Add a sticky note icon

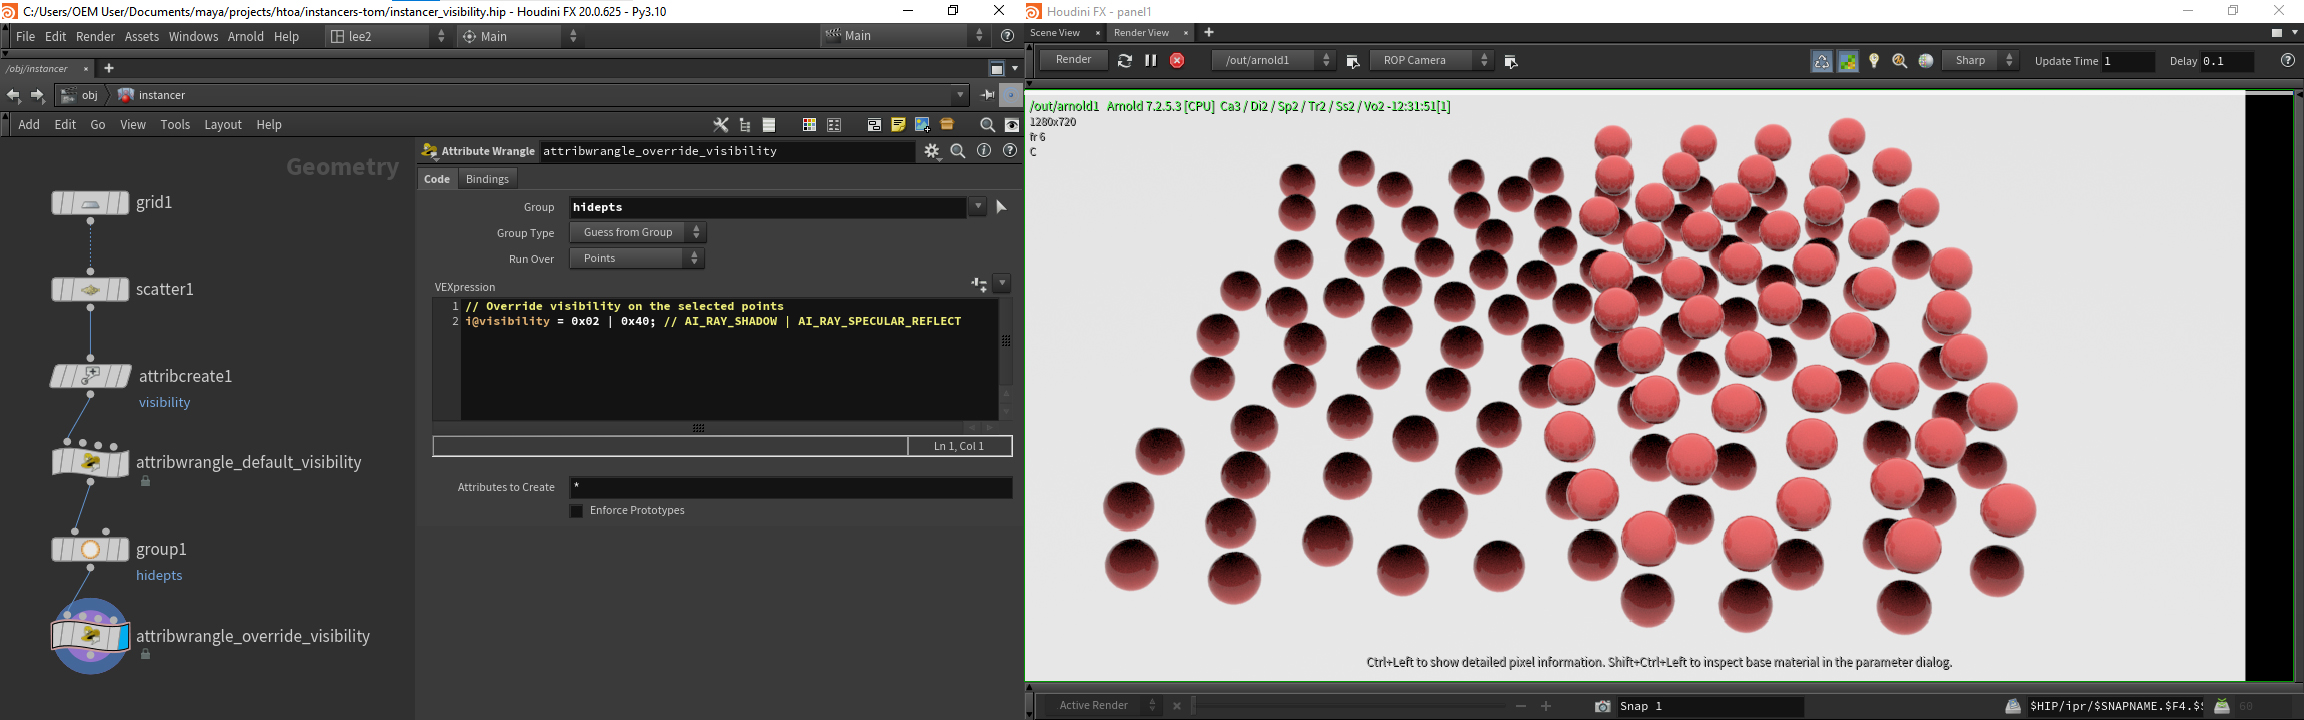click(x=898, y=125)
